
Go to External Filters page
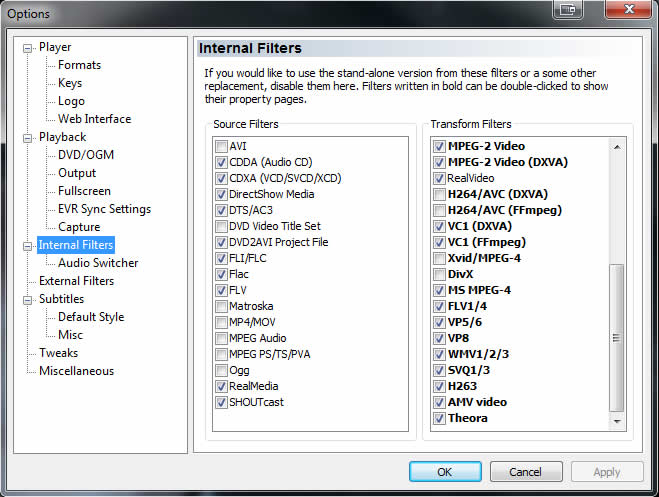coord(76,281)
